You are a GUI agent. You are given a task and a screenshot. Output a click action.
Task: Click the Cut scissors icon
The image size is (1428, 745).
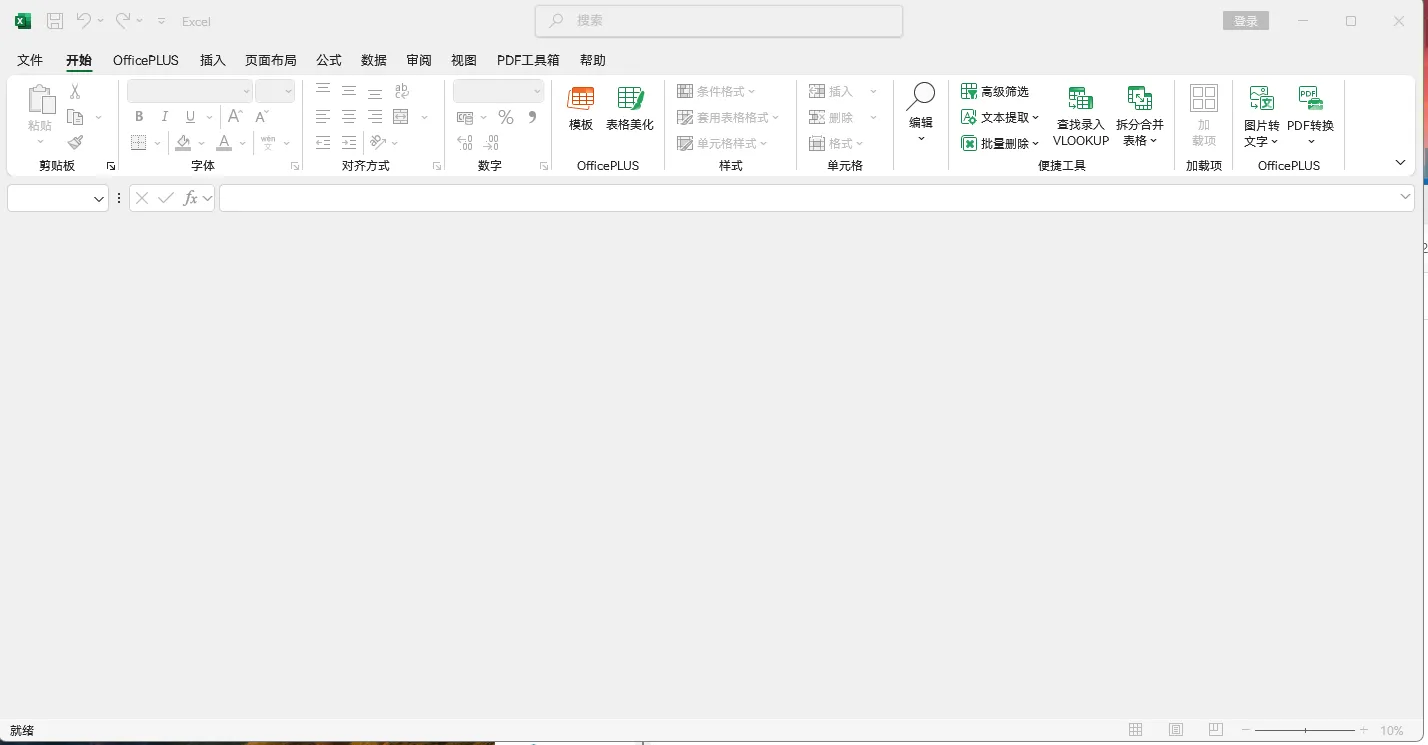tap(75, 92)
